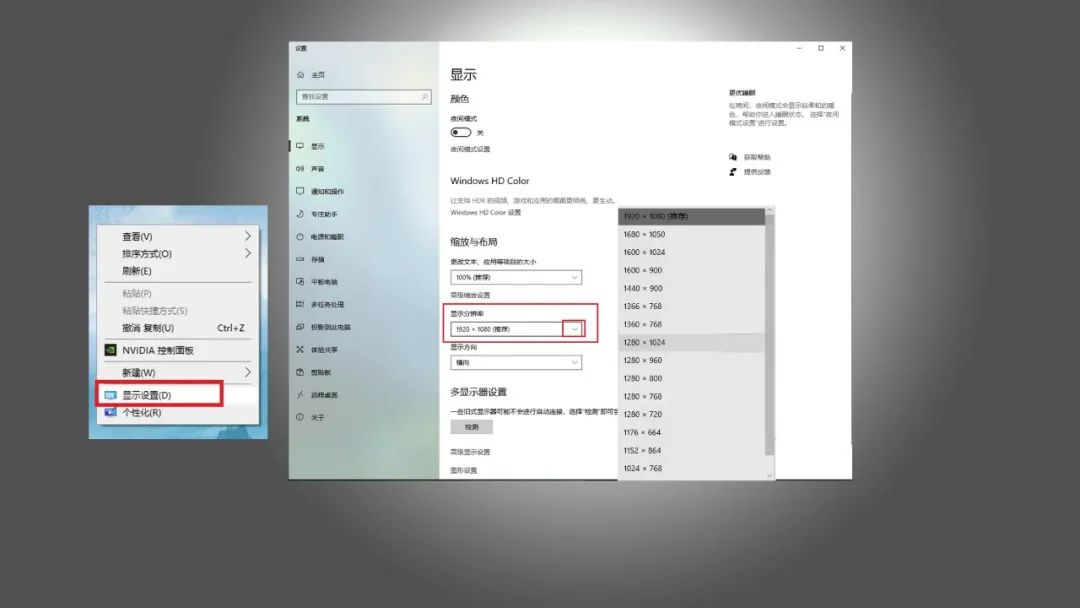1080x608 pixels.
Task: Open the 显示方向 横向 orientation dropdown
Action: 516,362
